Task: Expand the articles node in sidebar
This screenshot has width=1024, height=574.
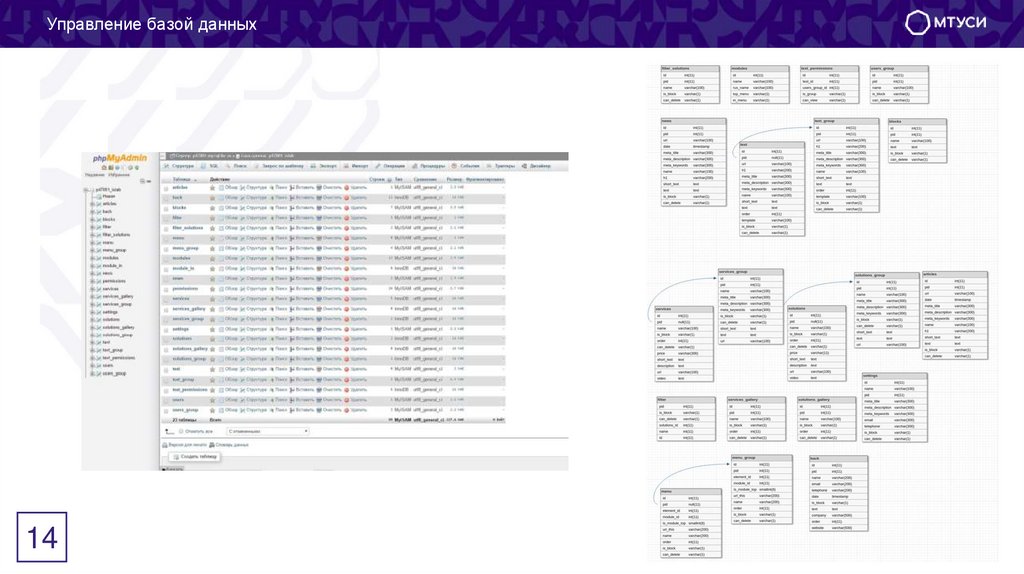Action: click(x=93, y=204)
